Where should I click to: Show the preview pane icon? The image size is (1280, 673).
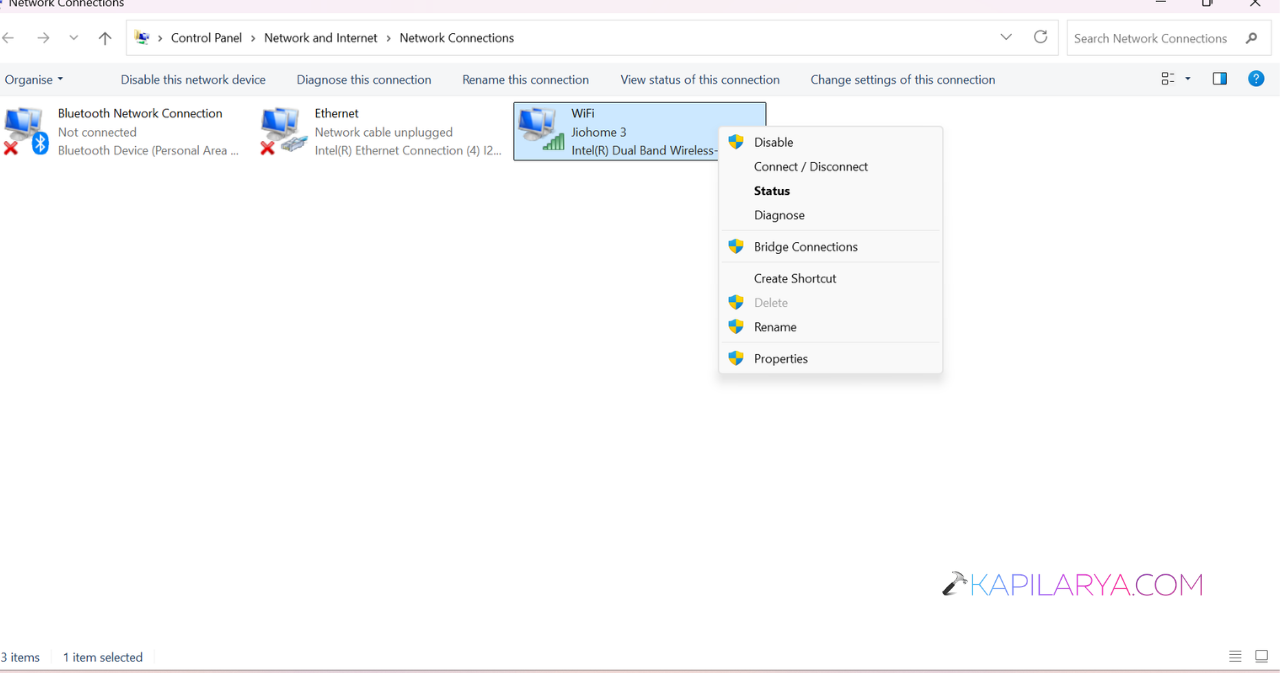1219,79
